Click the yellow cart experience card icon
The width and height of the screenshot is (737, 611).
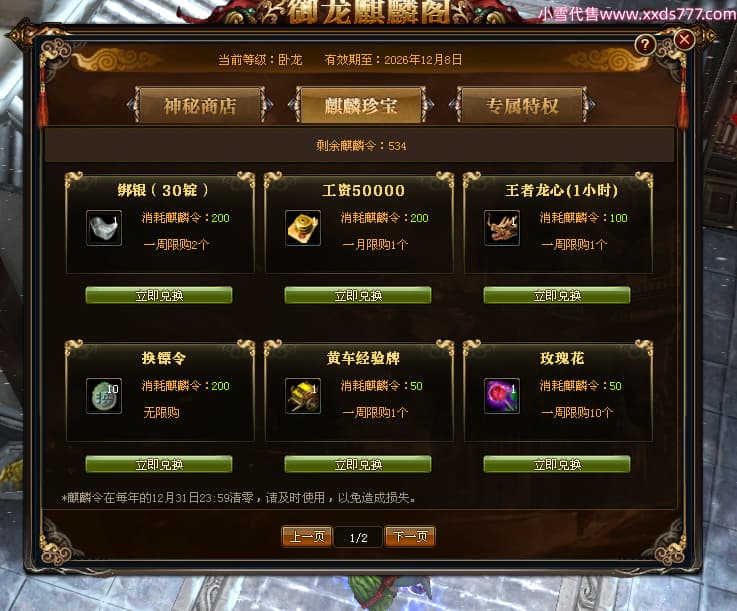click(303, 396)
